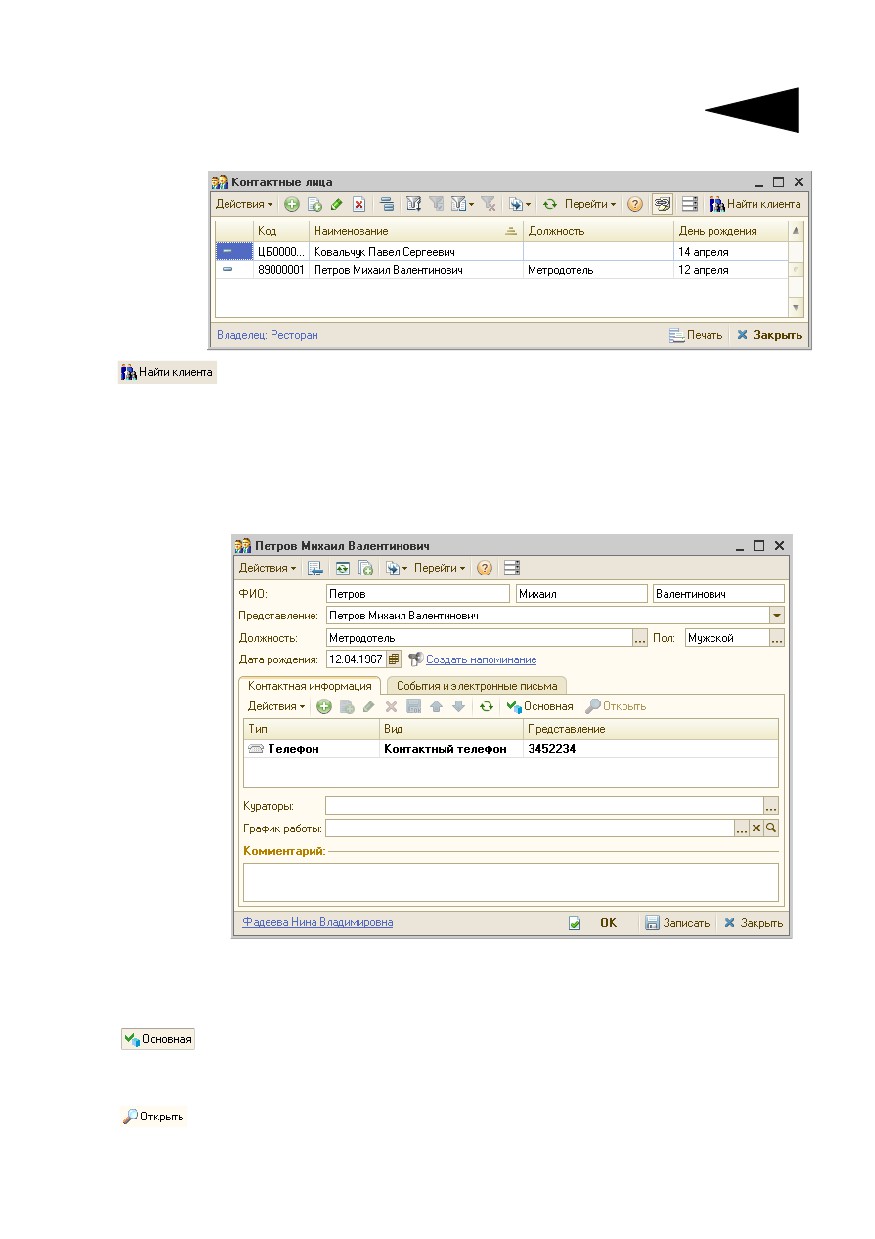The image size is (875, 1239).
Task: Click the copy document icon in Петров toolbar
Action: [x=365, y=568]
